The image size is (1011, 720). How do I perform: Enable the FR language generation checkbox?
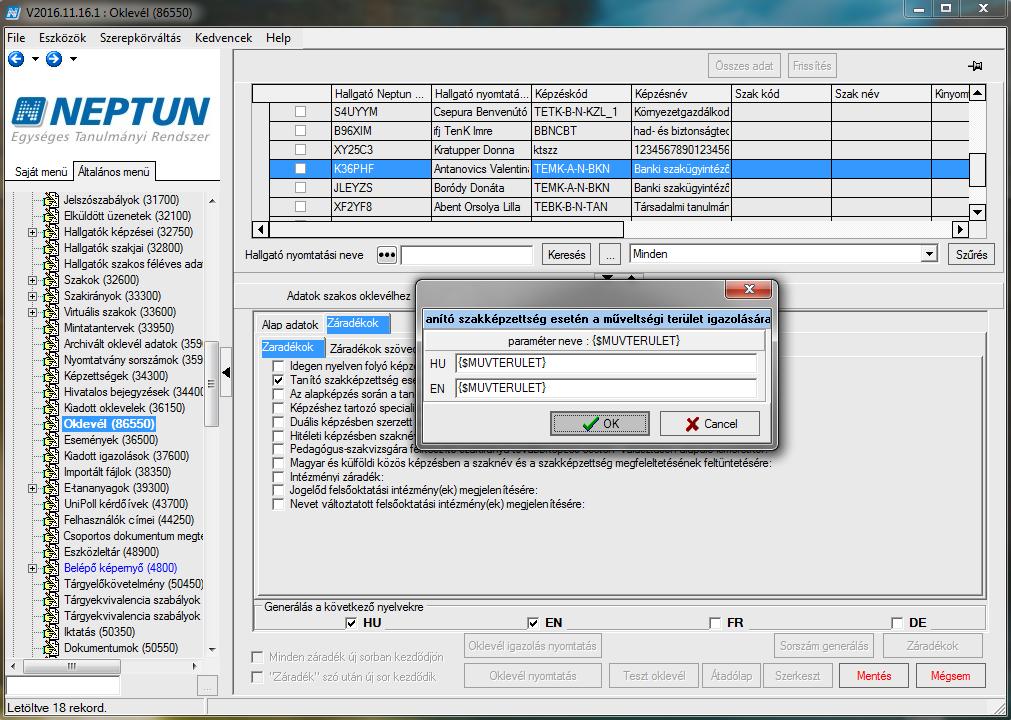(x=715, y=623)
